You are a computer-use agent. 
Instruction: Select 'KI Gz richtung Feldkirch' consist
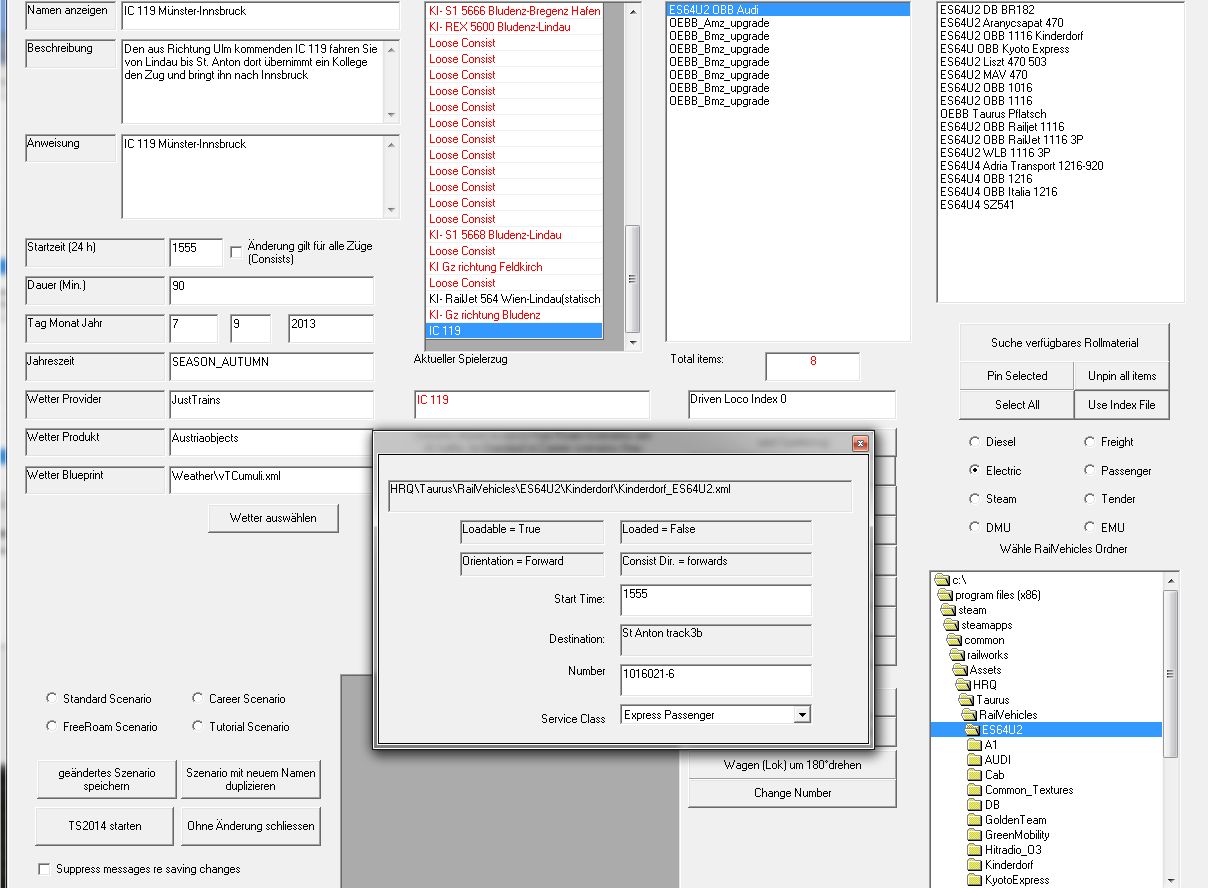pyautogui.click(x=514, y=267)
